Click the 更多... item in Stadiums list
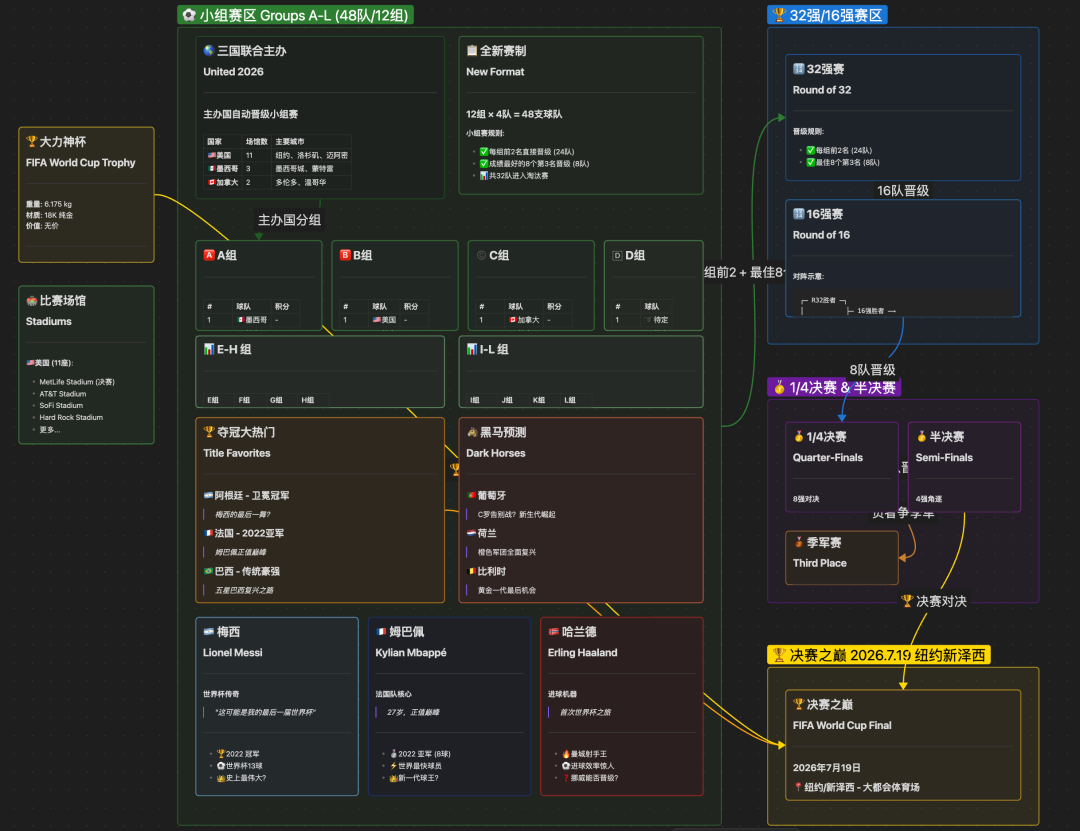Image resolution: width=1080 pixels, height=831 pixels. [x=50, y=429]
